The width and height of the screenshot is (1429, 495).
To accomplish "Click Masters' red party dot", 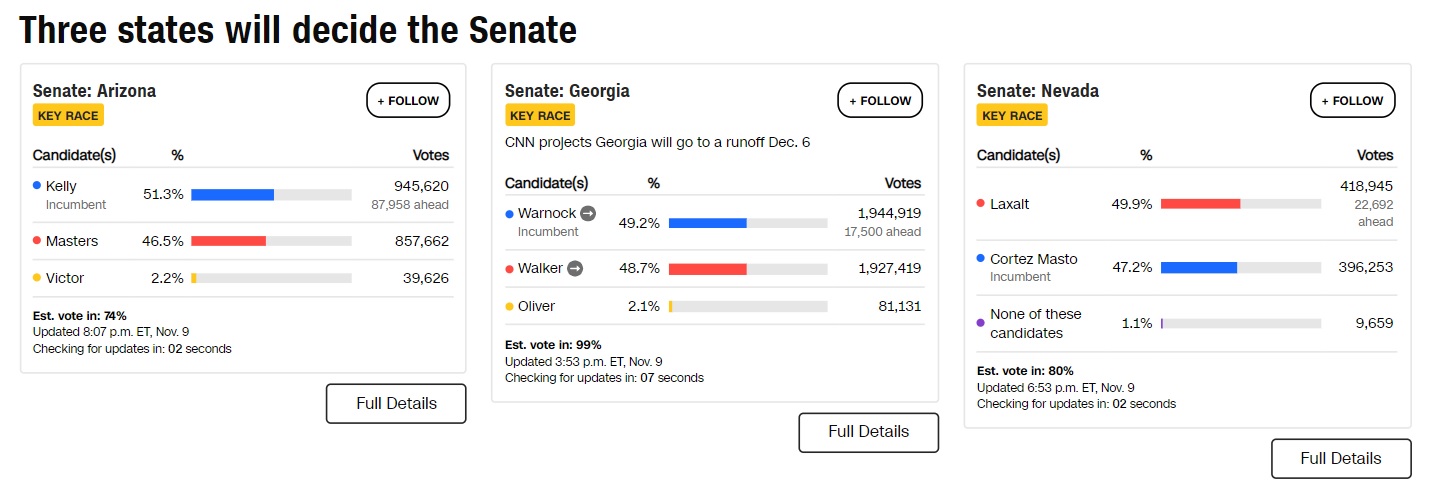I will click(x=37, y=241).
